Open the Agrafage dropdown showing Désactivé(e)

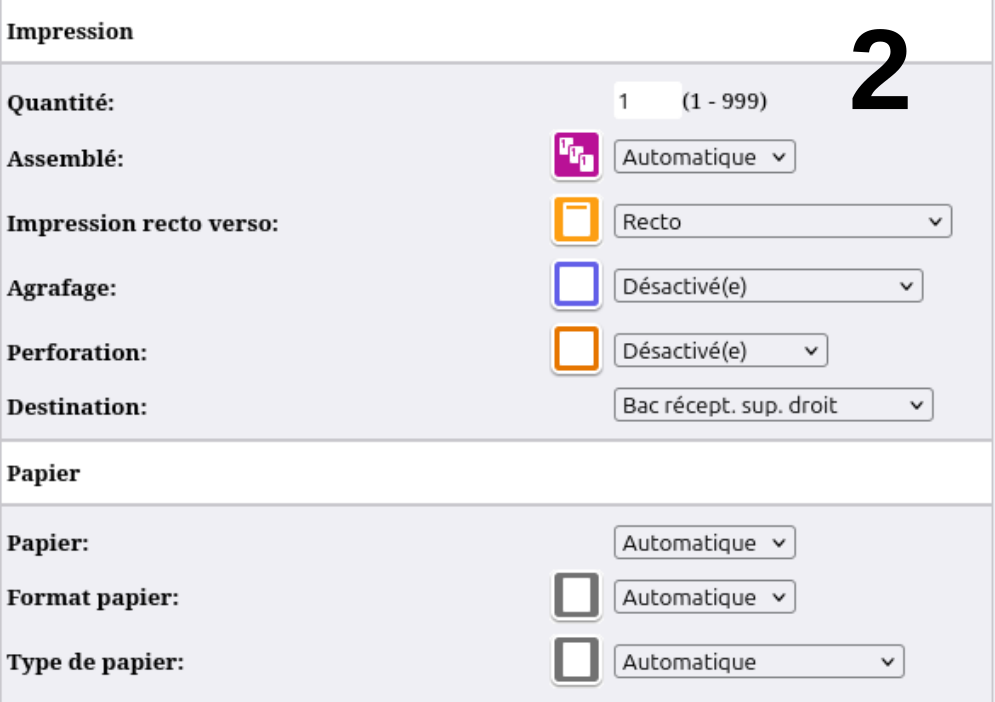tap(768, 286)
